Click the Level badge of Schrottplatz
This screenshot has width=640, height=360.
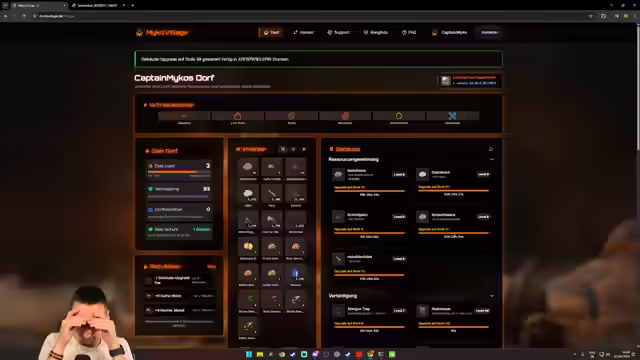pyautogui.click(x=399, y=217)
